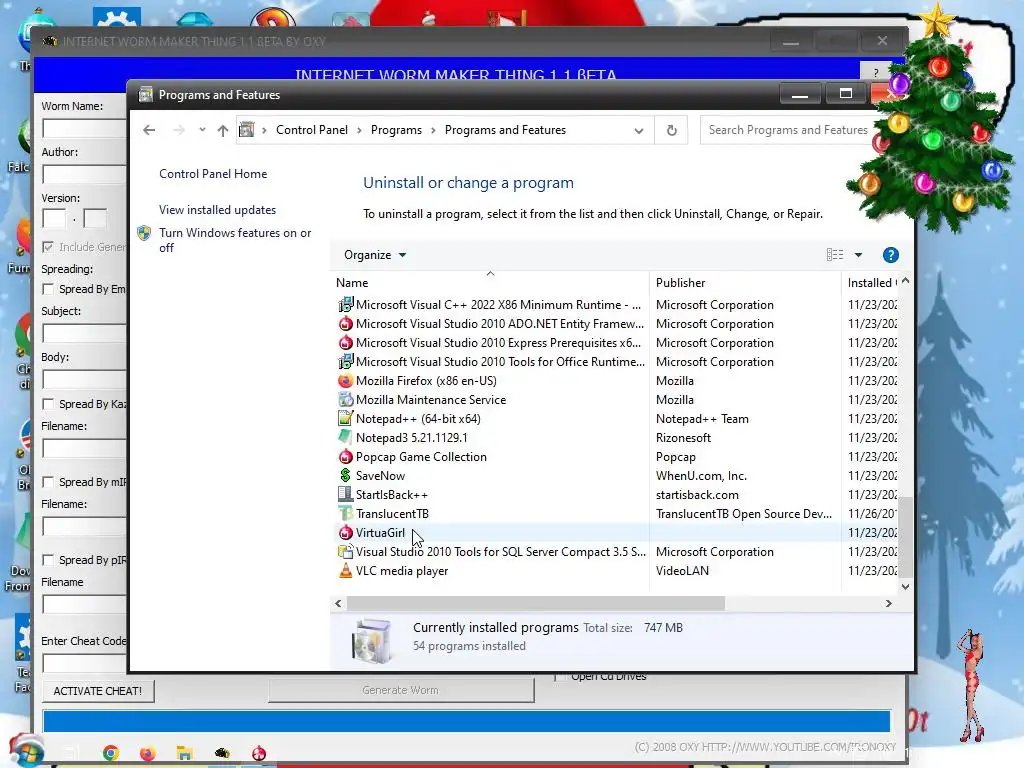1024x768 pixels.
Task: Toggle Spread By Email checkbox in worm maker
Action: 48,289
